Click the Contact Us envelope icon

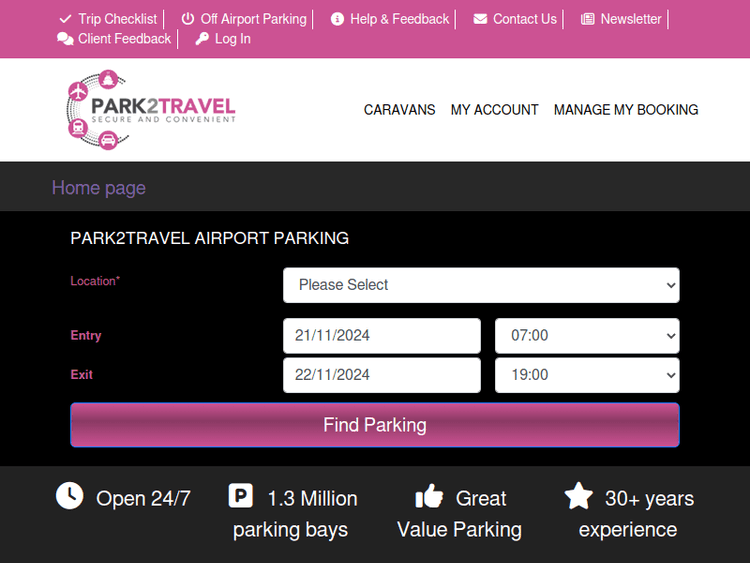480,19
